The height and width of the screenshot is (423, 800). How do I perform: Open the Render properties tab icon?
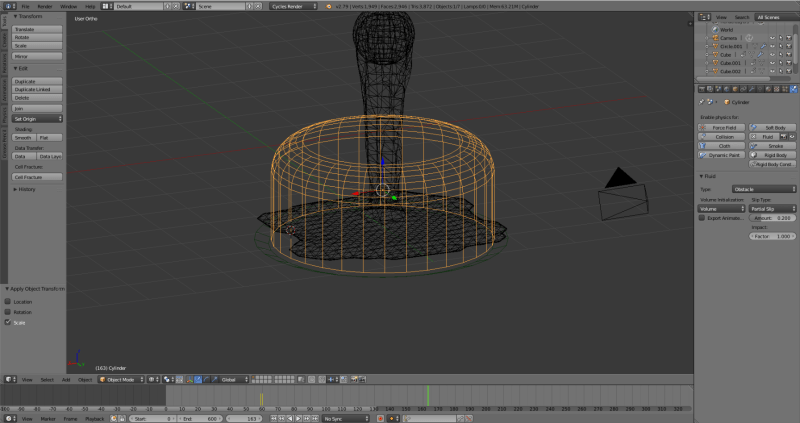(702, 89)
